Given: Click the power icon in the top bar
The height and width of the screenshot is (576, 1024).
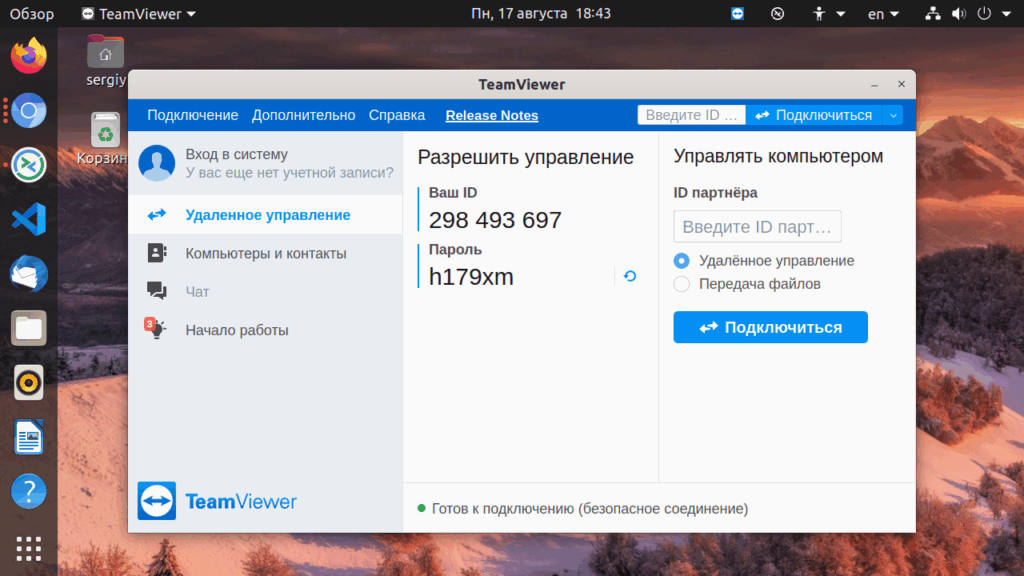Looking at the screenshot, I should coord(984,14).
